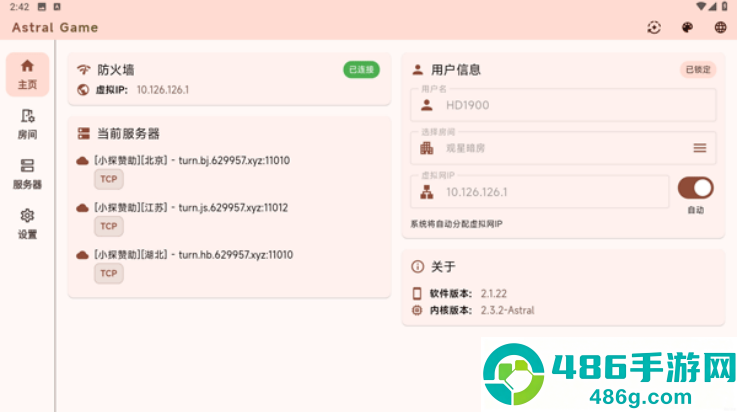Click the 虚拟网IP input field
Screen dimensions: 737x412
540,192
